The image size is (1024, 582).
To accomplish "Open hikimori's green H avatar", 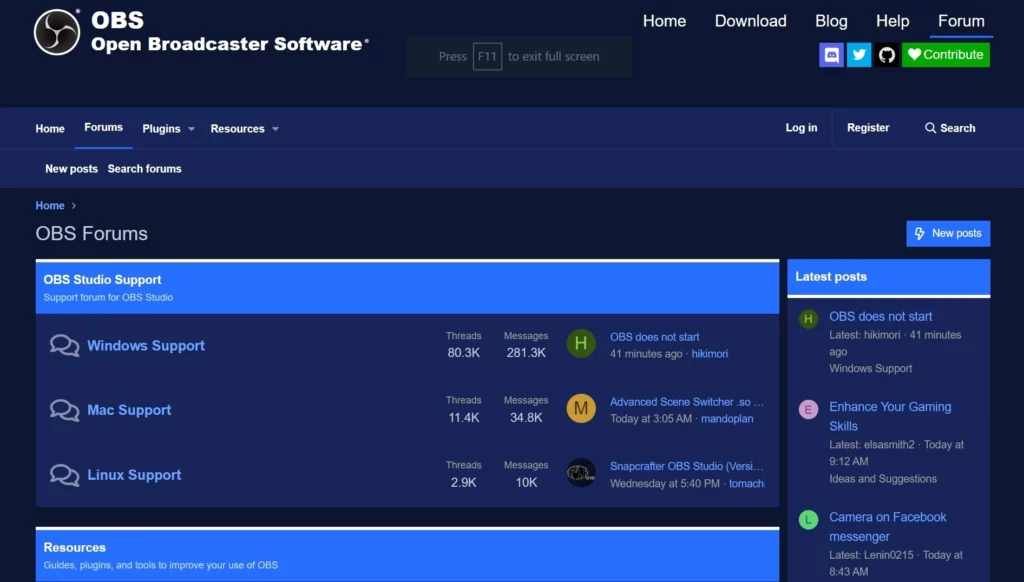I will (581, 344).
